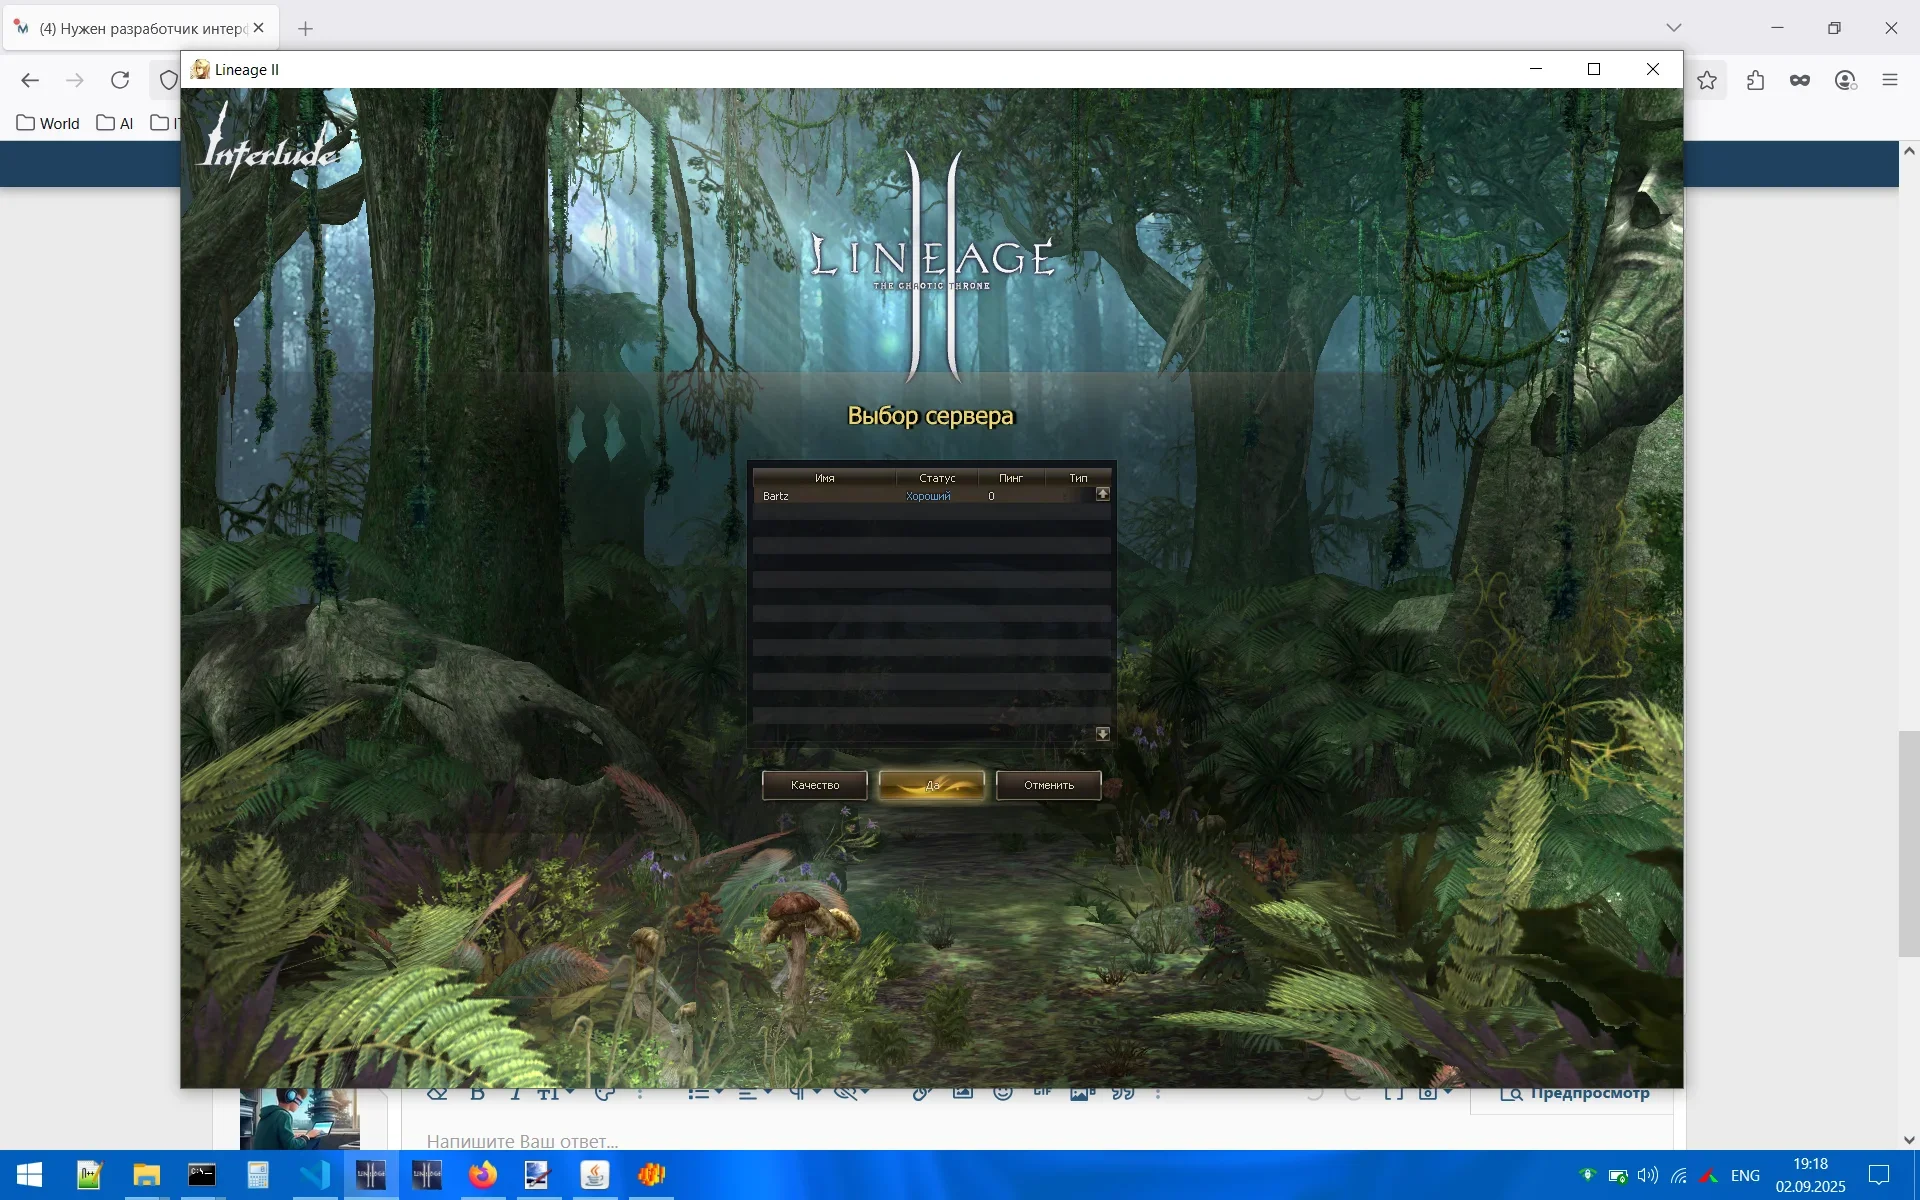Switch to active Lineage taskbar window

[371, 1175]
